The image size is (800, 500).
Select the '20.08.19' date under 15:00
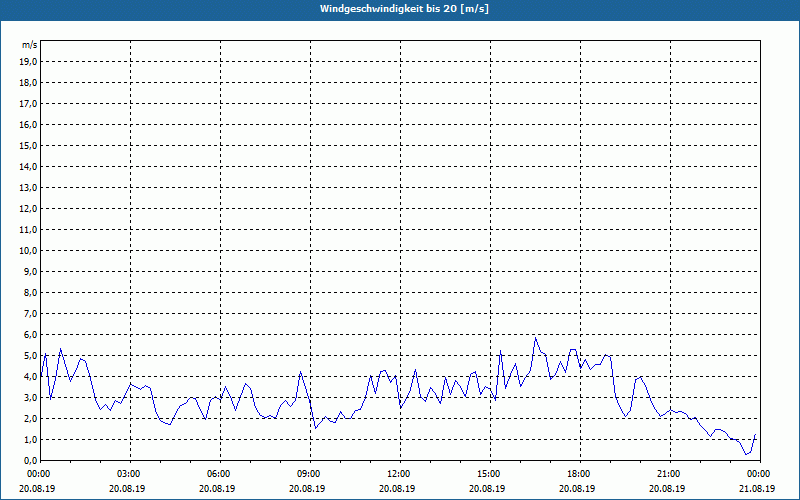(x=487, y=488)
